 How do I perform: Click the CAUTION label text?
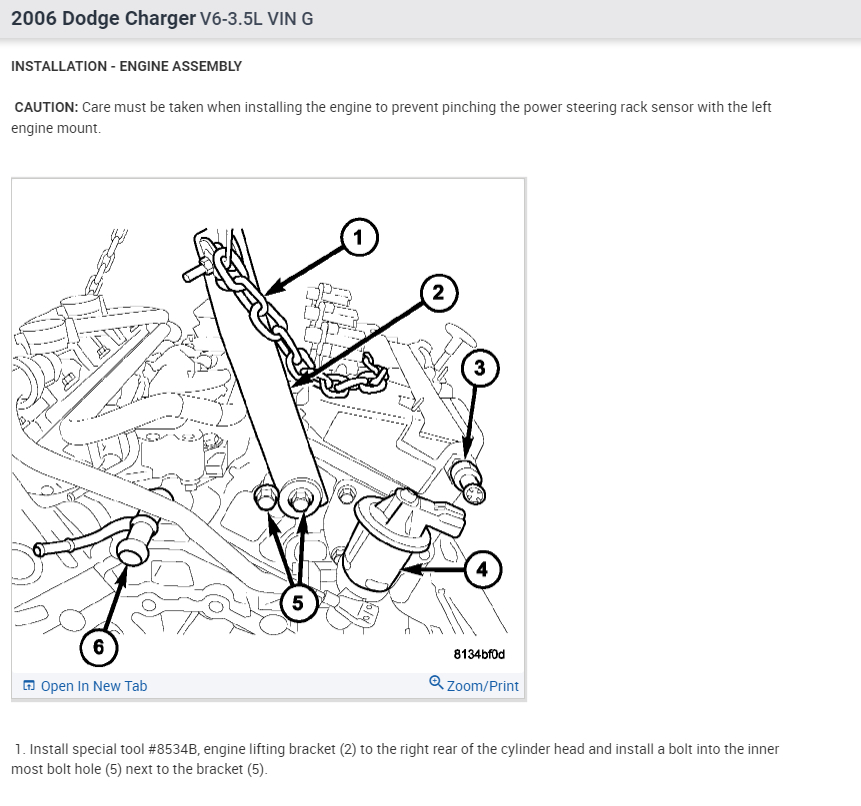[x=47, y=107]
